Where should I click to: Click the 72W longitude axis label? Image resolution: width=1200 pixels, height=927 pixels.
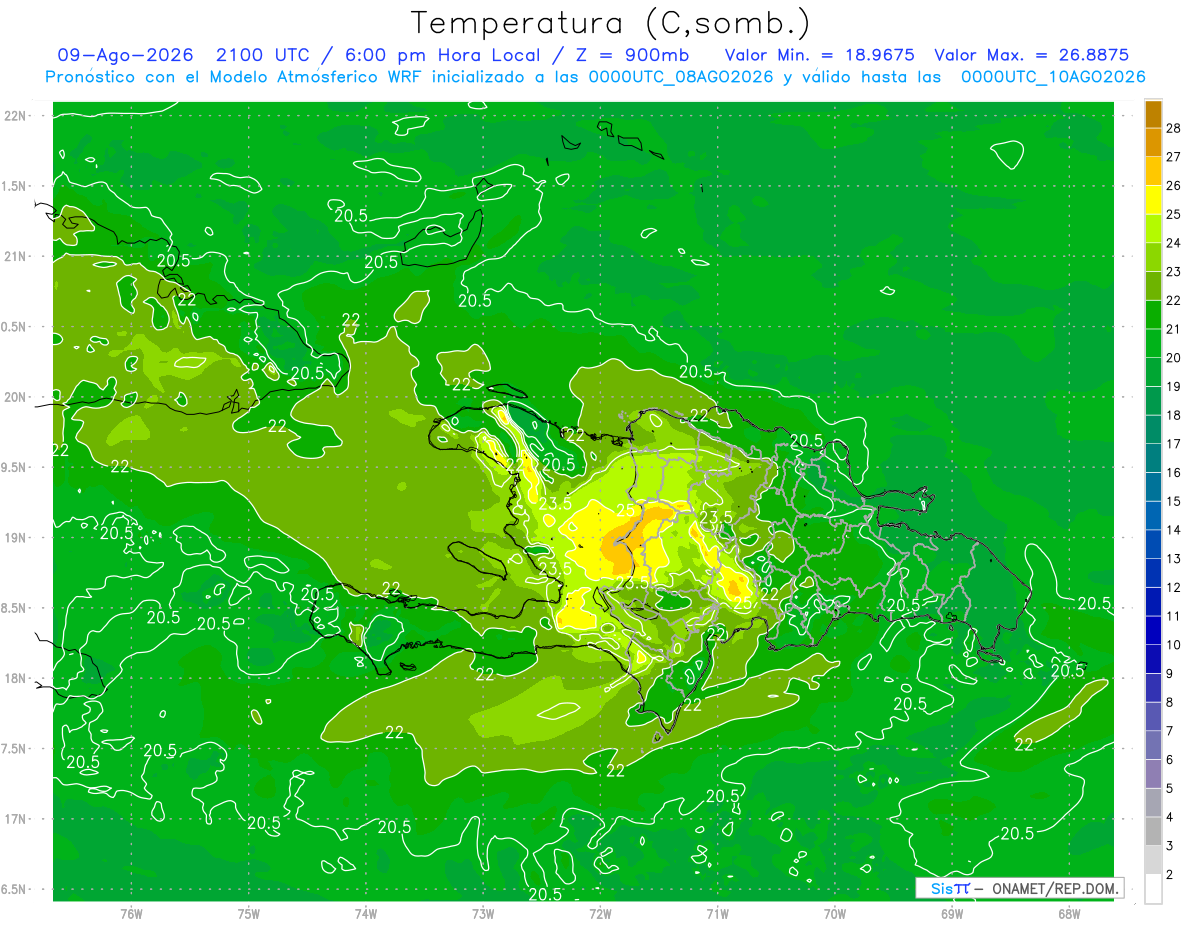[x=601, y=914]
